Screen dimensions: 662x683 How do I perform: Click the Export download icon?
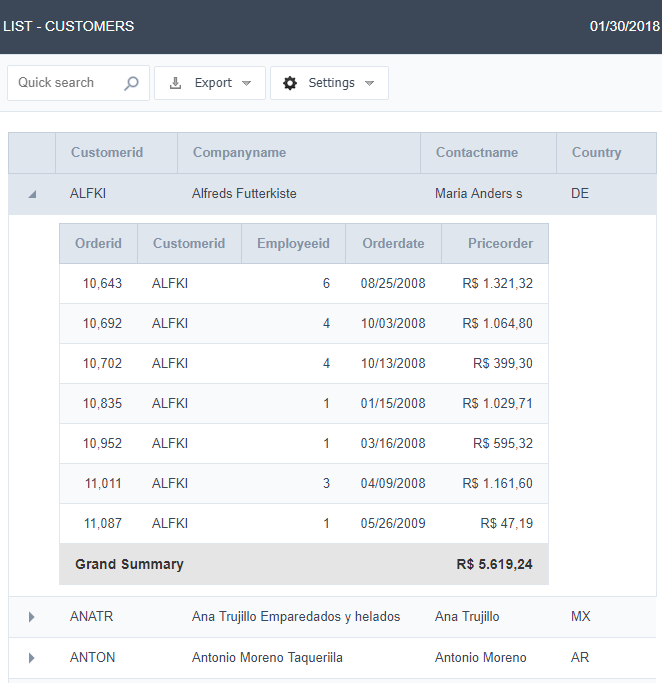tap(176, 83)
